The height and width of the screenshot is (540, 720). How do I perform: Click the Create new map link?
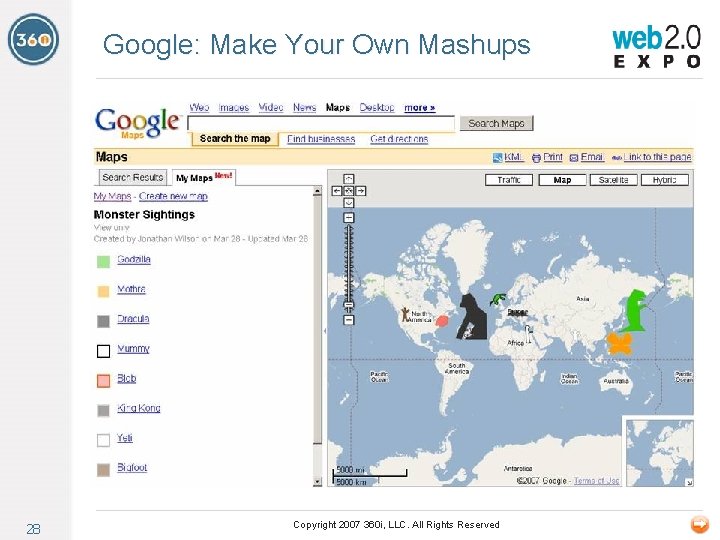(173, 196)
